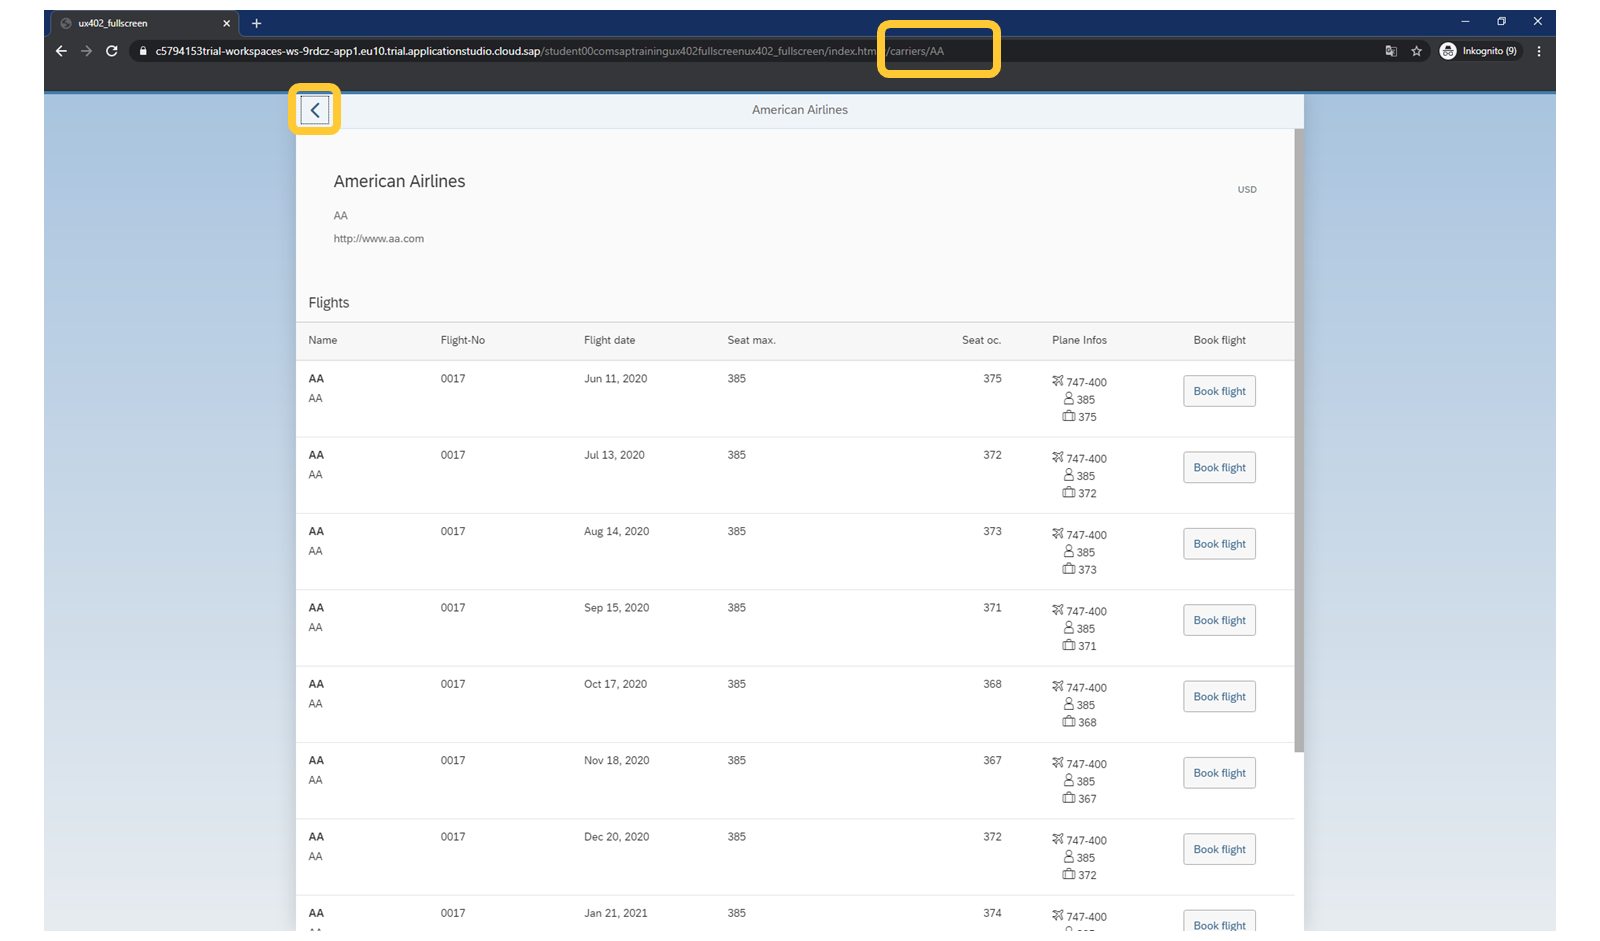This screenshot has height=941, width=1600.
Task: Click the person icon in the Sep 15, 2020 row
Action: 1069,627
